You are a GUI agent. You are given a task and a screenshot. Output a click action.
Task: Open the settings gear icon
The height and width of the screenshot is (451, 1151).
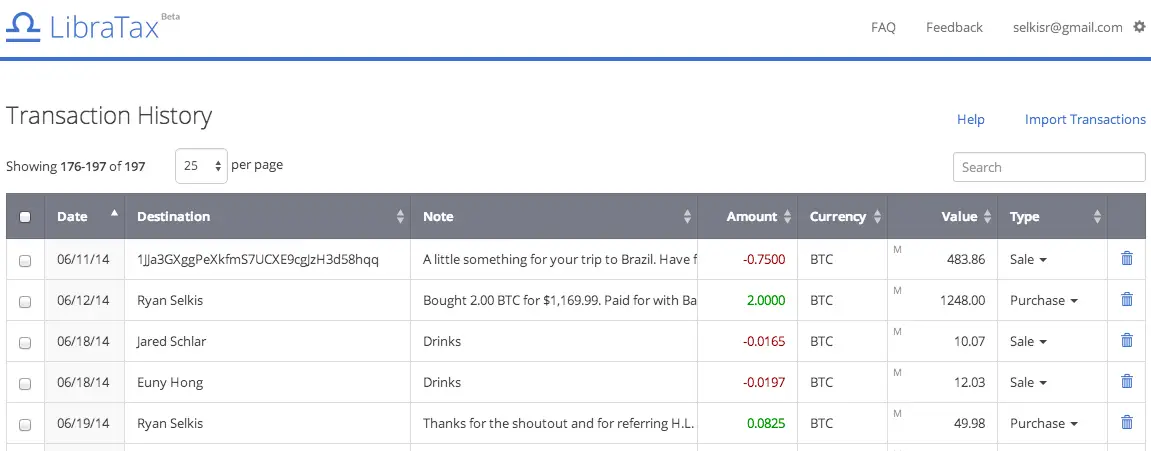click(1139, 27)
